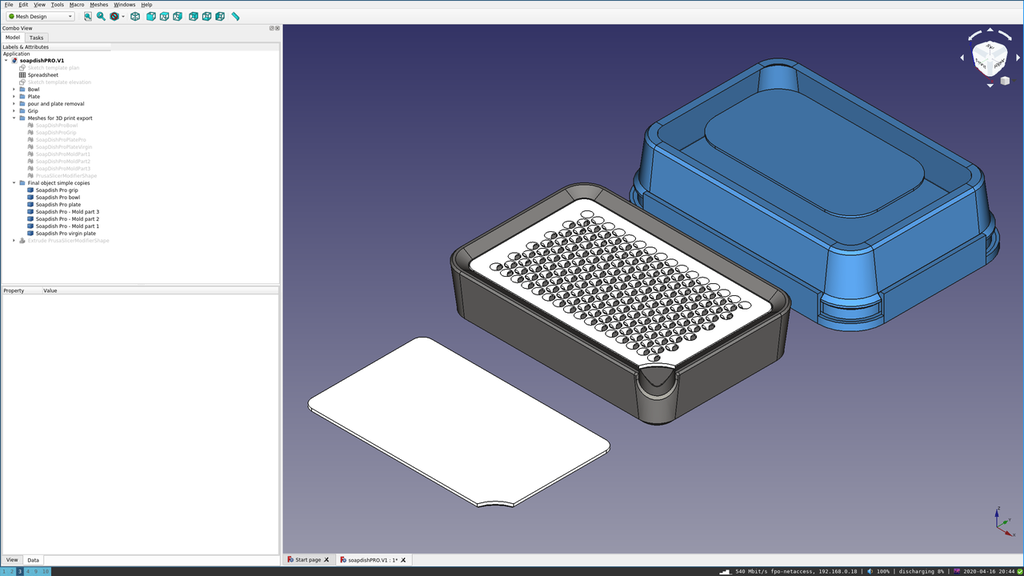Viewport: 1024px width, 576px height.
Task: Rotate view clockwise with nav cube arc arrow
Action: (1006, 35)
